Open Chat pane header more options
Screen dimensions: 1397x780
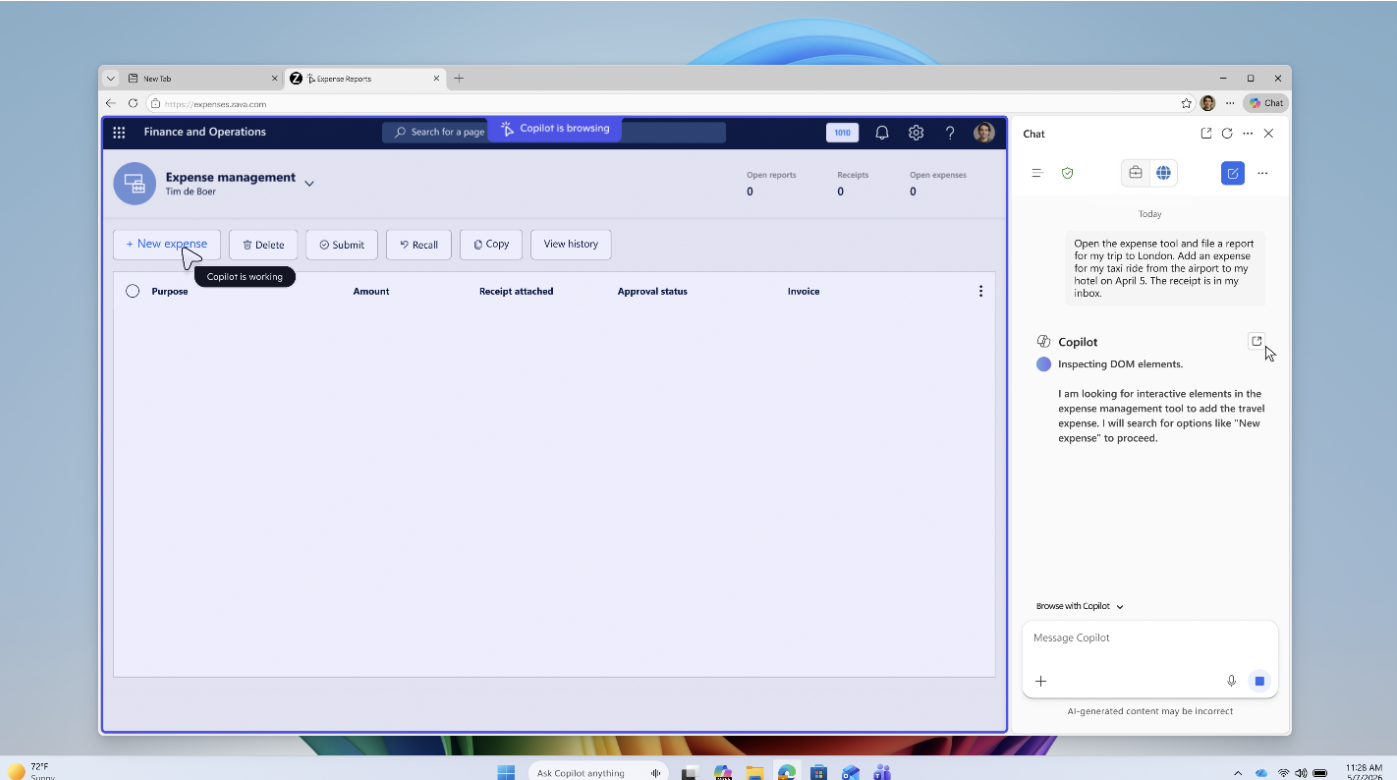pyautogui.click(x=1248, y=133)
